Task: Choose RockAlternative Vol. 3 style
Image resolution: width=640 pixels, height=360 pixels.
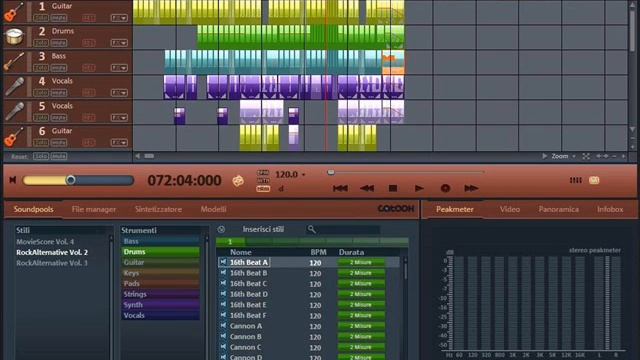Action: (x=52, y=263)
